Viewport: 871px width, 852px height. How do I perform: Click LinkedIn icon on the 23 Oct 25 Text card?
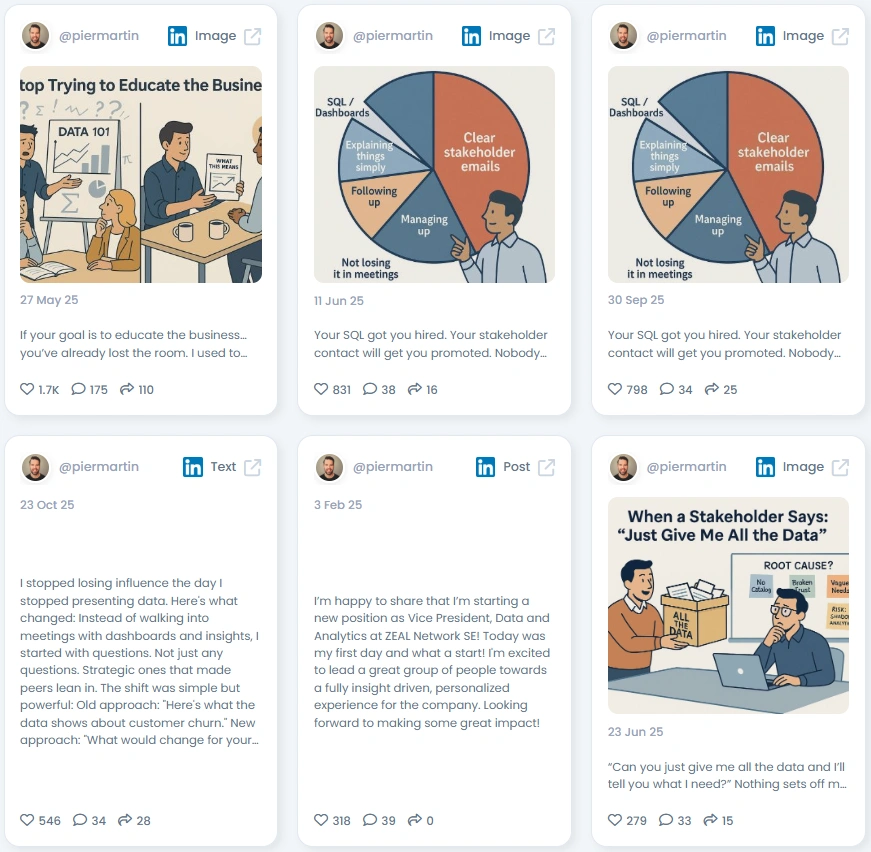193,467
